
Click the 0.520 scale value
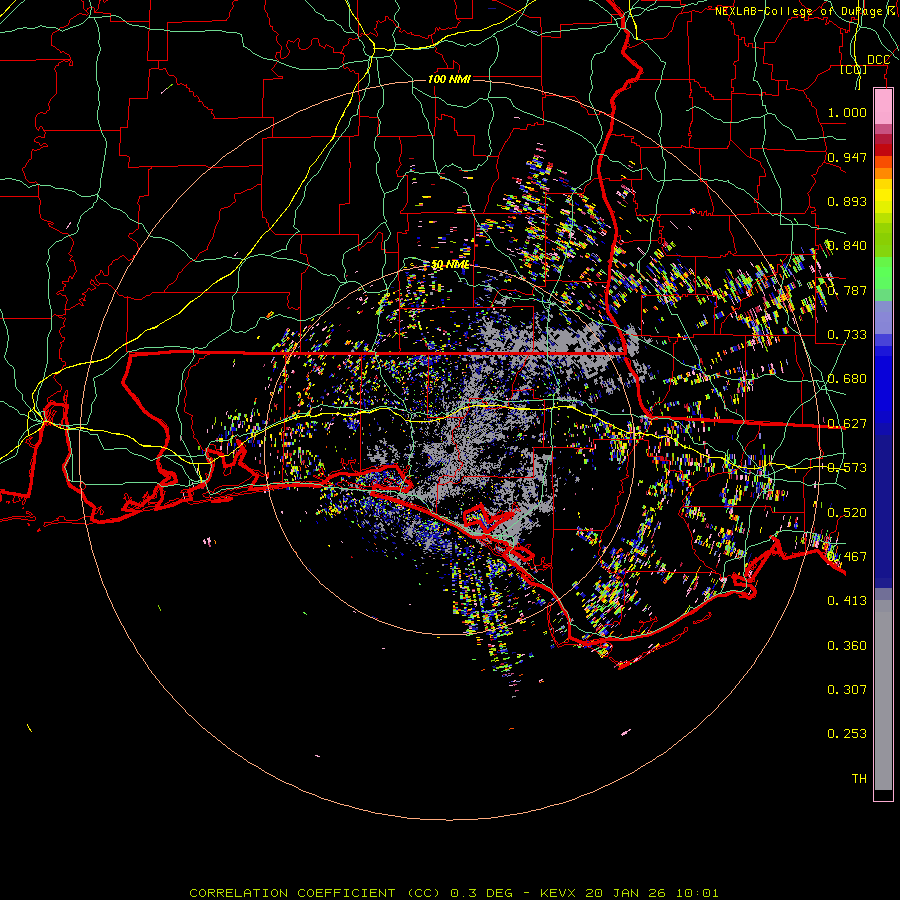coord(847,513)
